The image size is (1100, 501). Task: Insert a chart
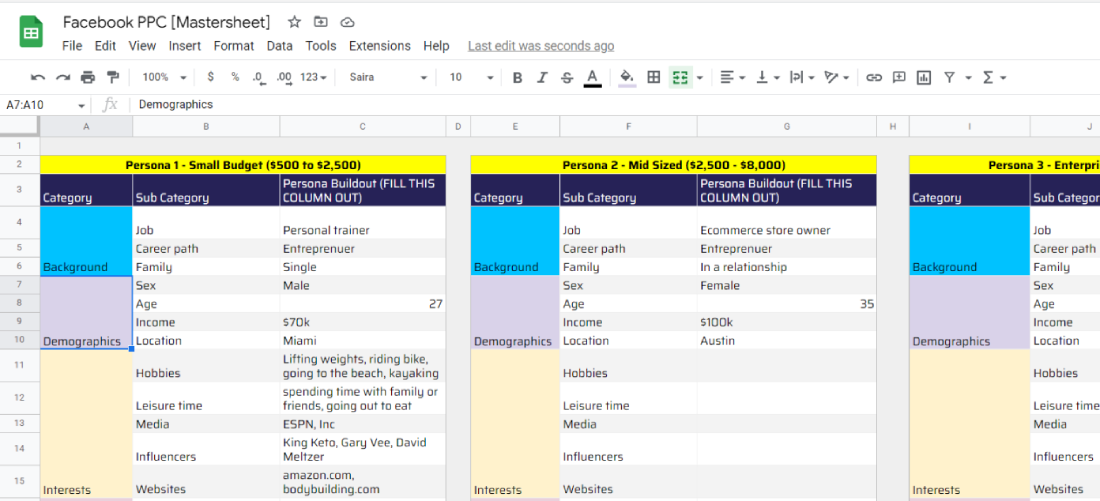tap(924, 77)
